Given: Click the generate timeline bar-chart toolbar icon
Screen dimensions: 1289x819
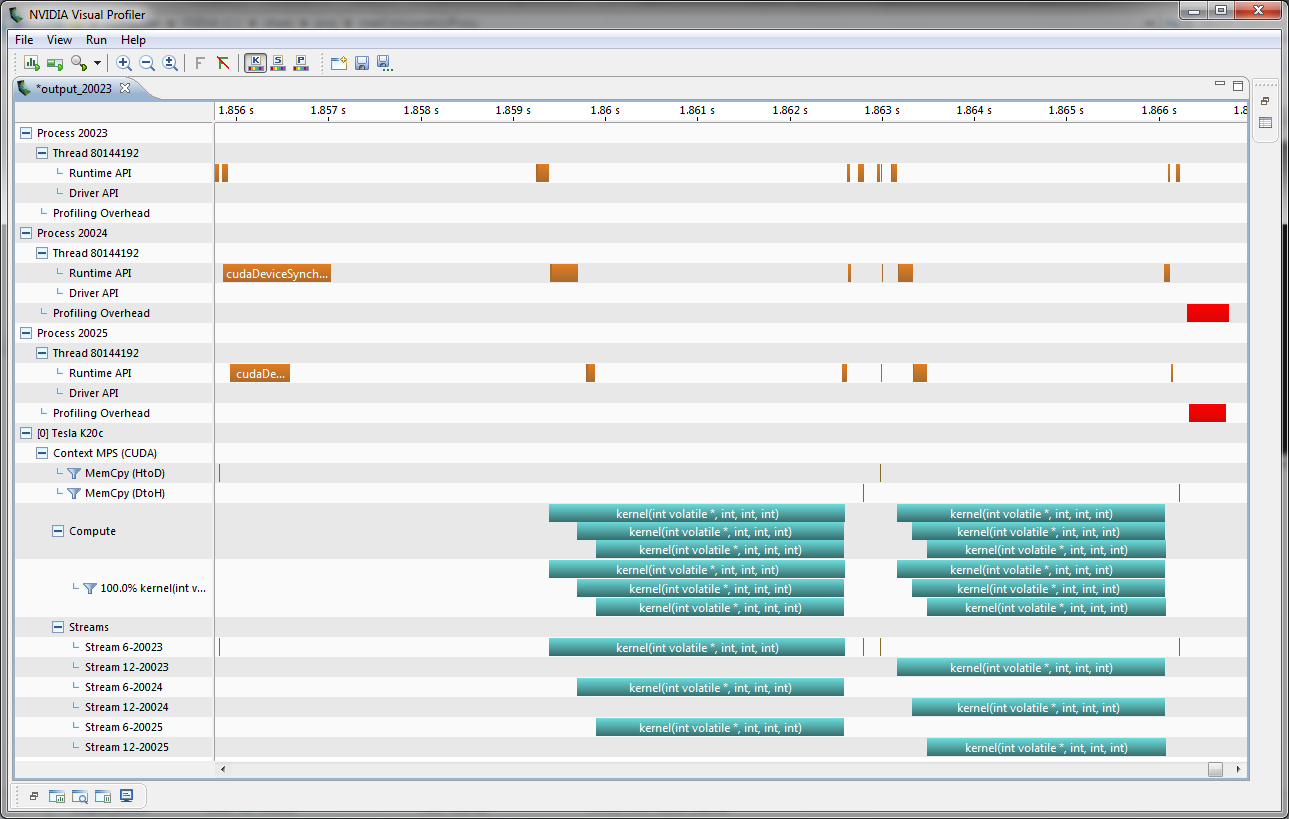Looking at the screenshot, I should (32, 63).
